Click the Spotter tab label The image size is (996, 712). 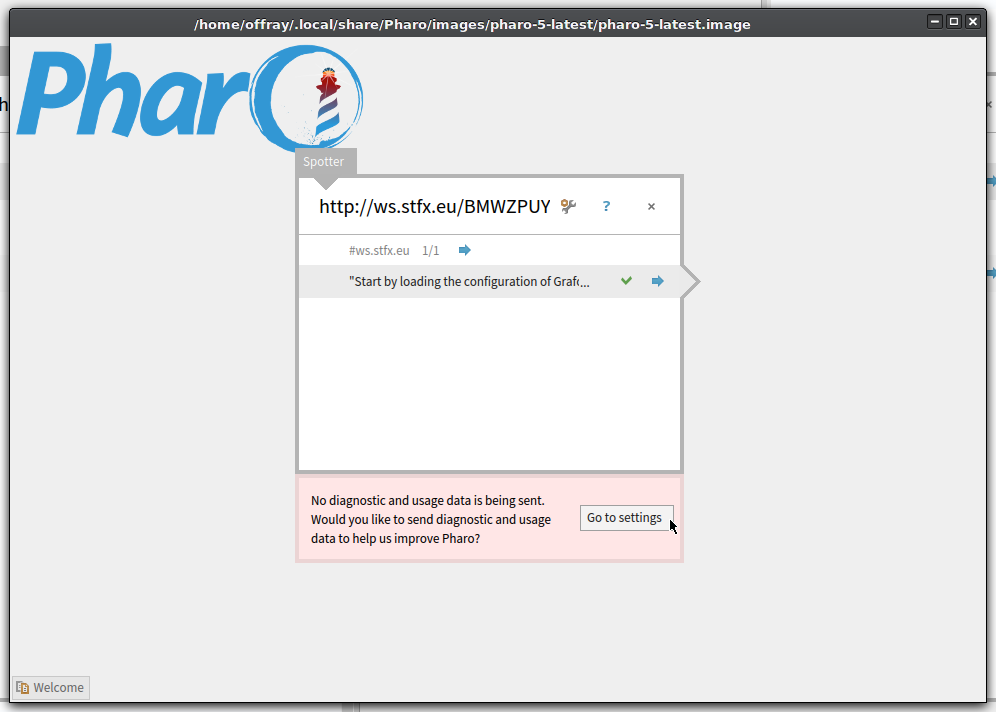[324, 162]
